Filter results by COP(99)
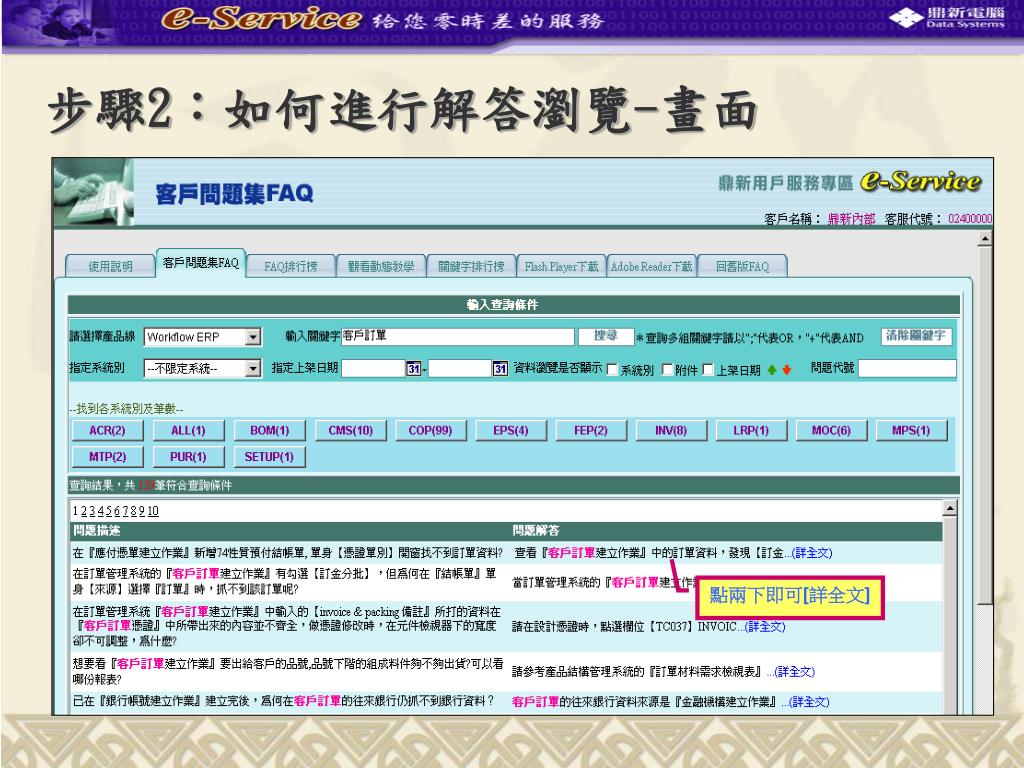The image size is (1024, 768). click(x=430, y=430)
